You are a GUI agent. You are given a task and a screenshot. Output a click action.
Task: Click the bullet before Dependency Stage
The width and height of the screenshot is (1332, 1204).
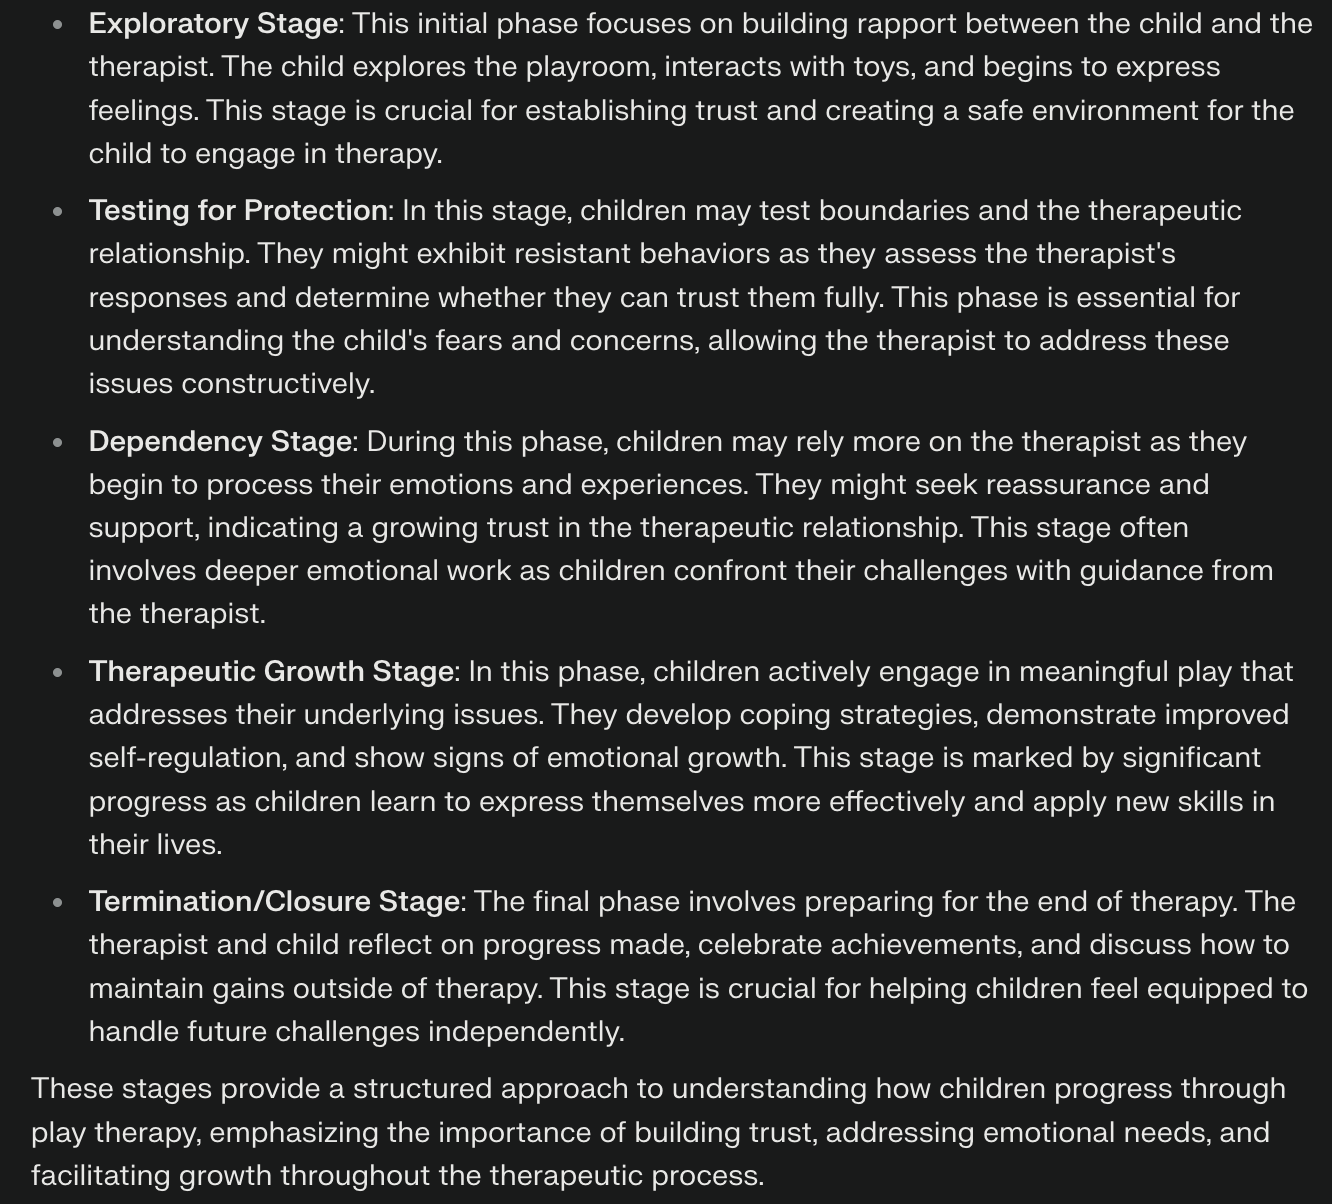click(x=58, y=442)
